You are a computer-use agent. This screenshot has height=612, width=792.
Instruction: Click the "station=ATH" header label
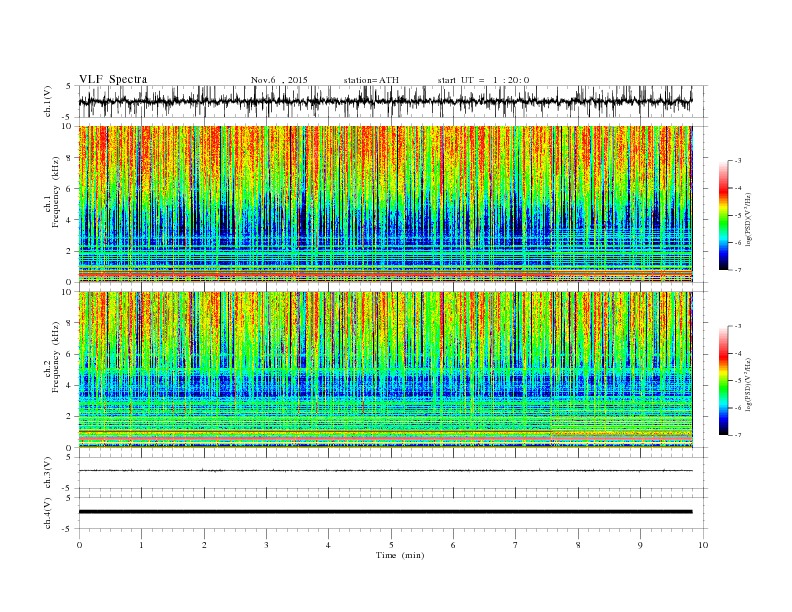pyautogui.click(x=371, y=80)
